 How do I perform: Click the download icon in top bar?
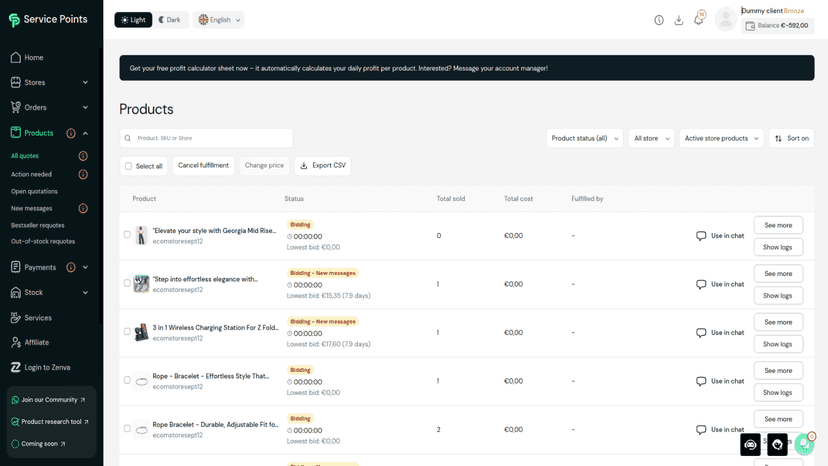click(x=679, y=20)
